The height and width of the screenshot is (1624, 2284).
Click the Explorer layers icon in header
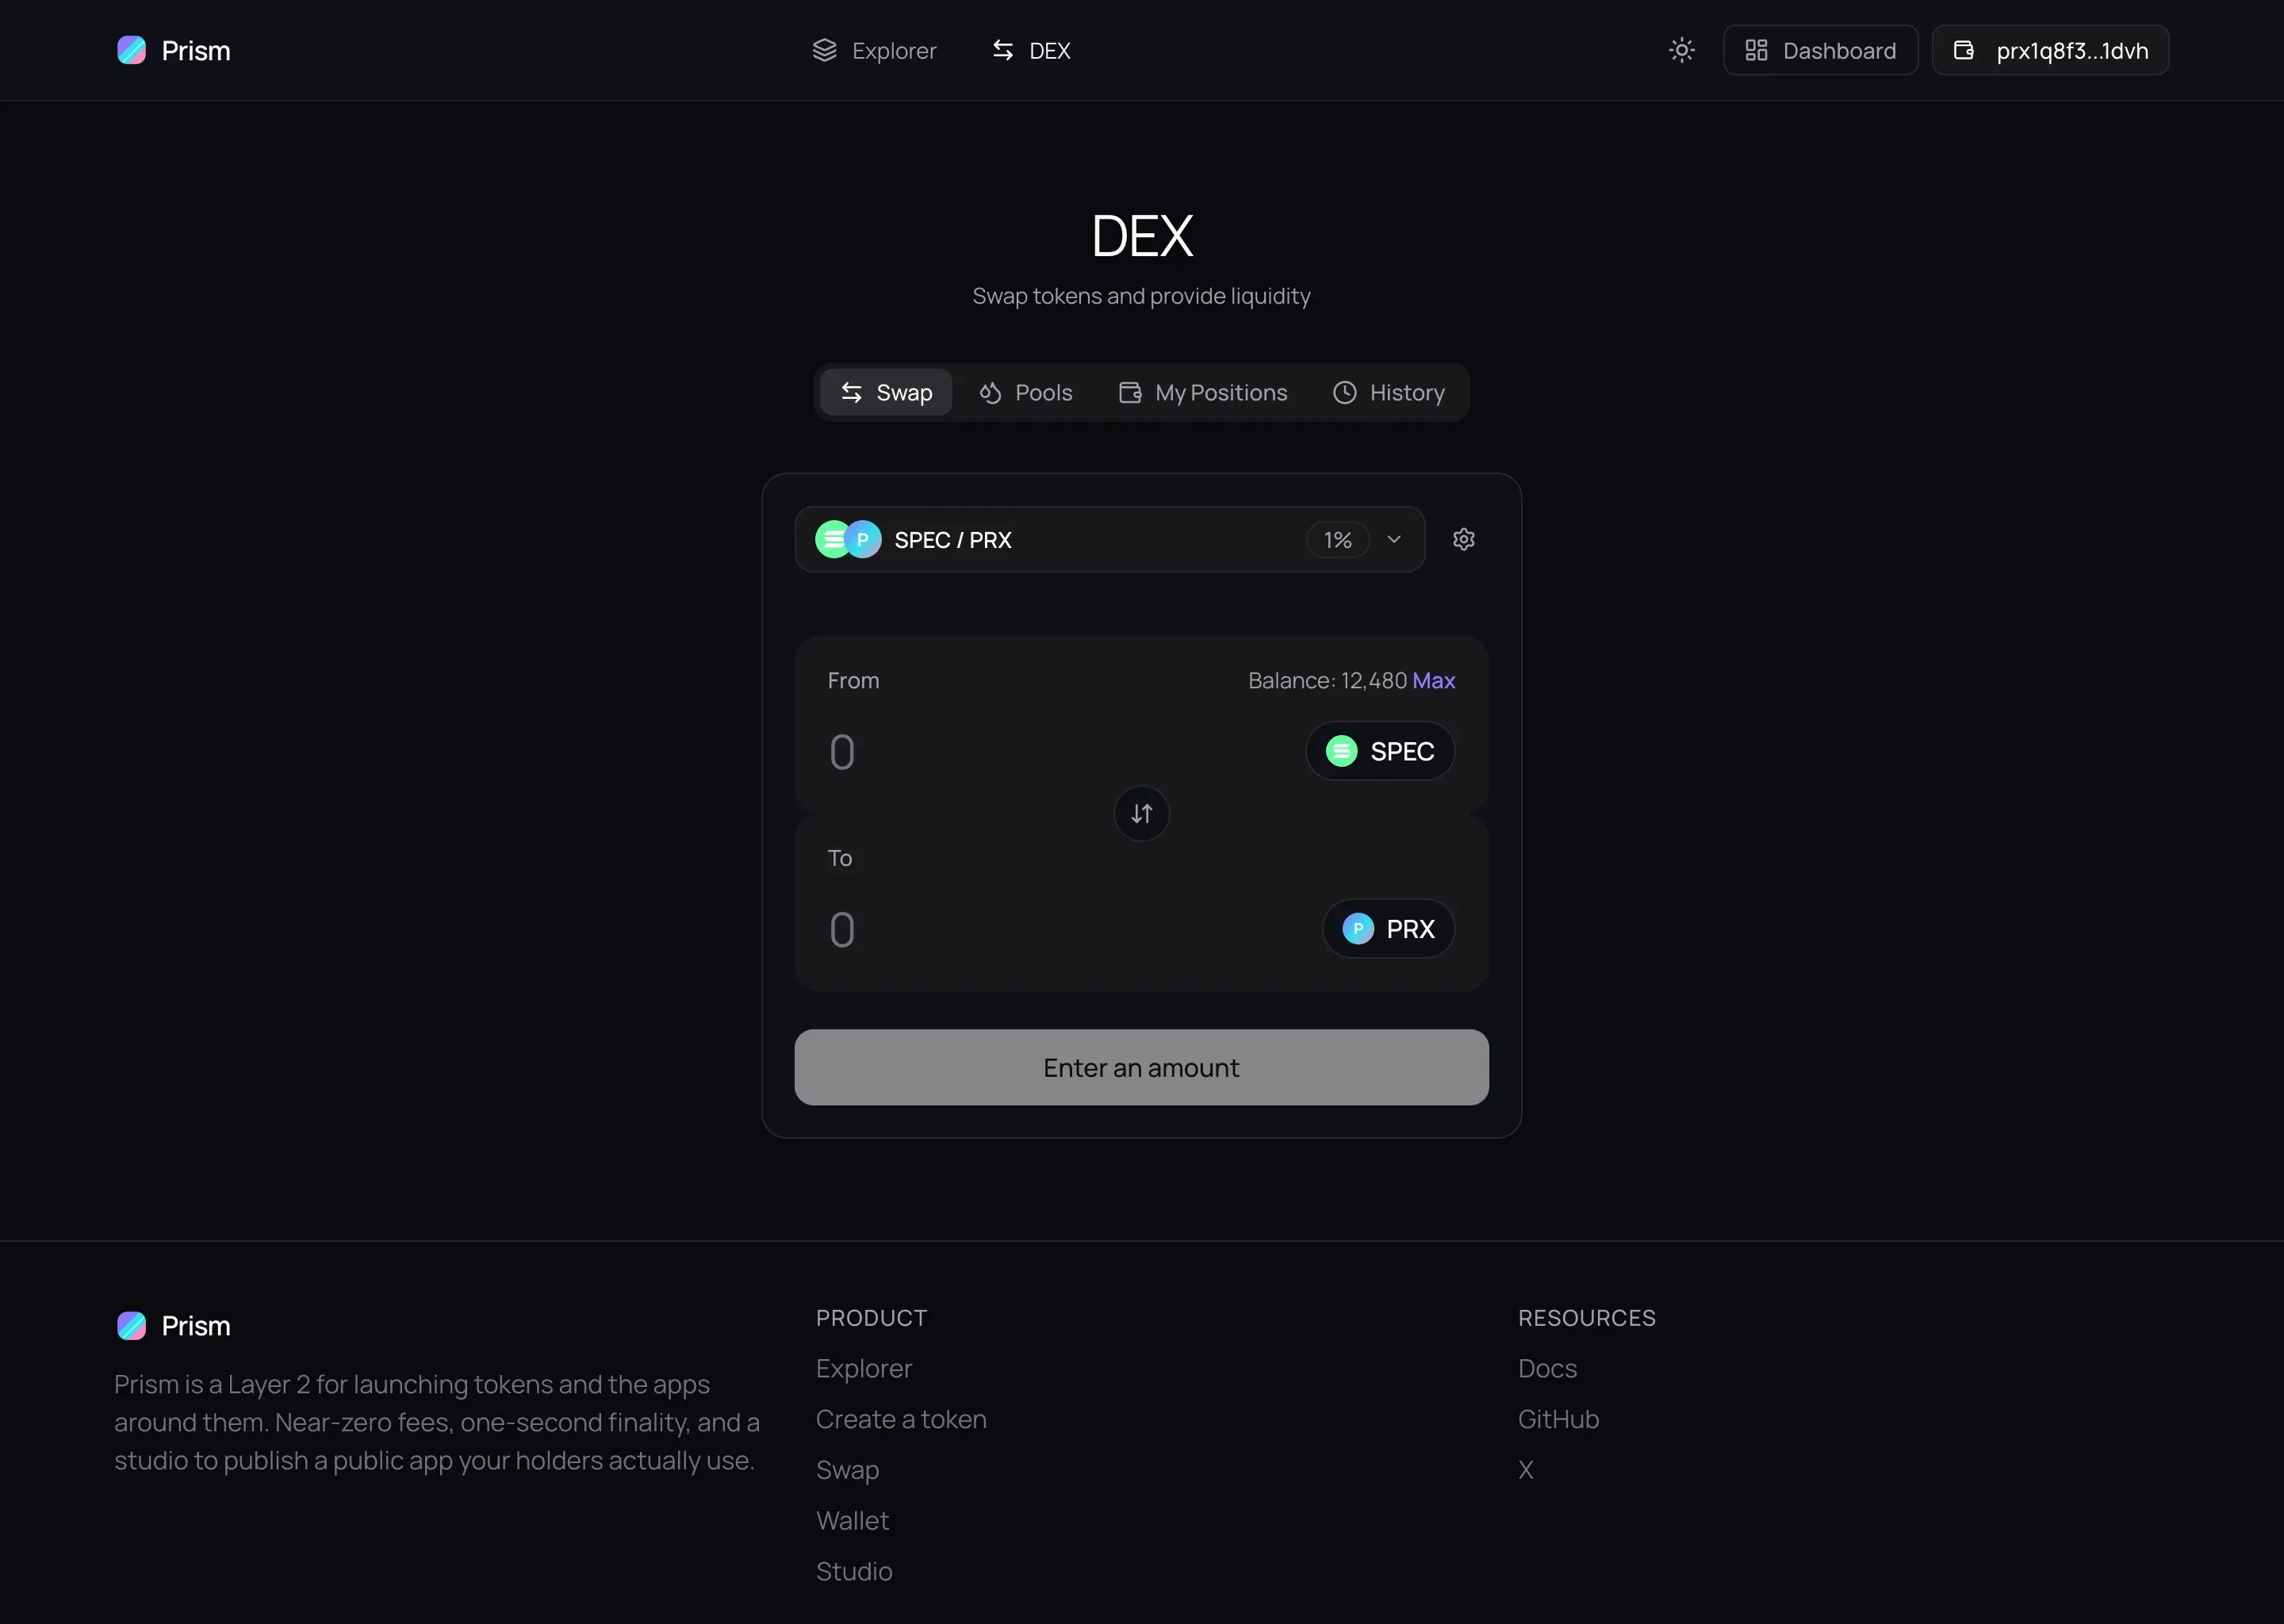824,50
